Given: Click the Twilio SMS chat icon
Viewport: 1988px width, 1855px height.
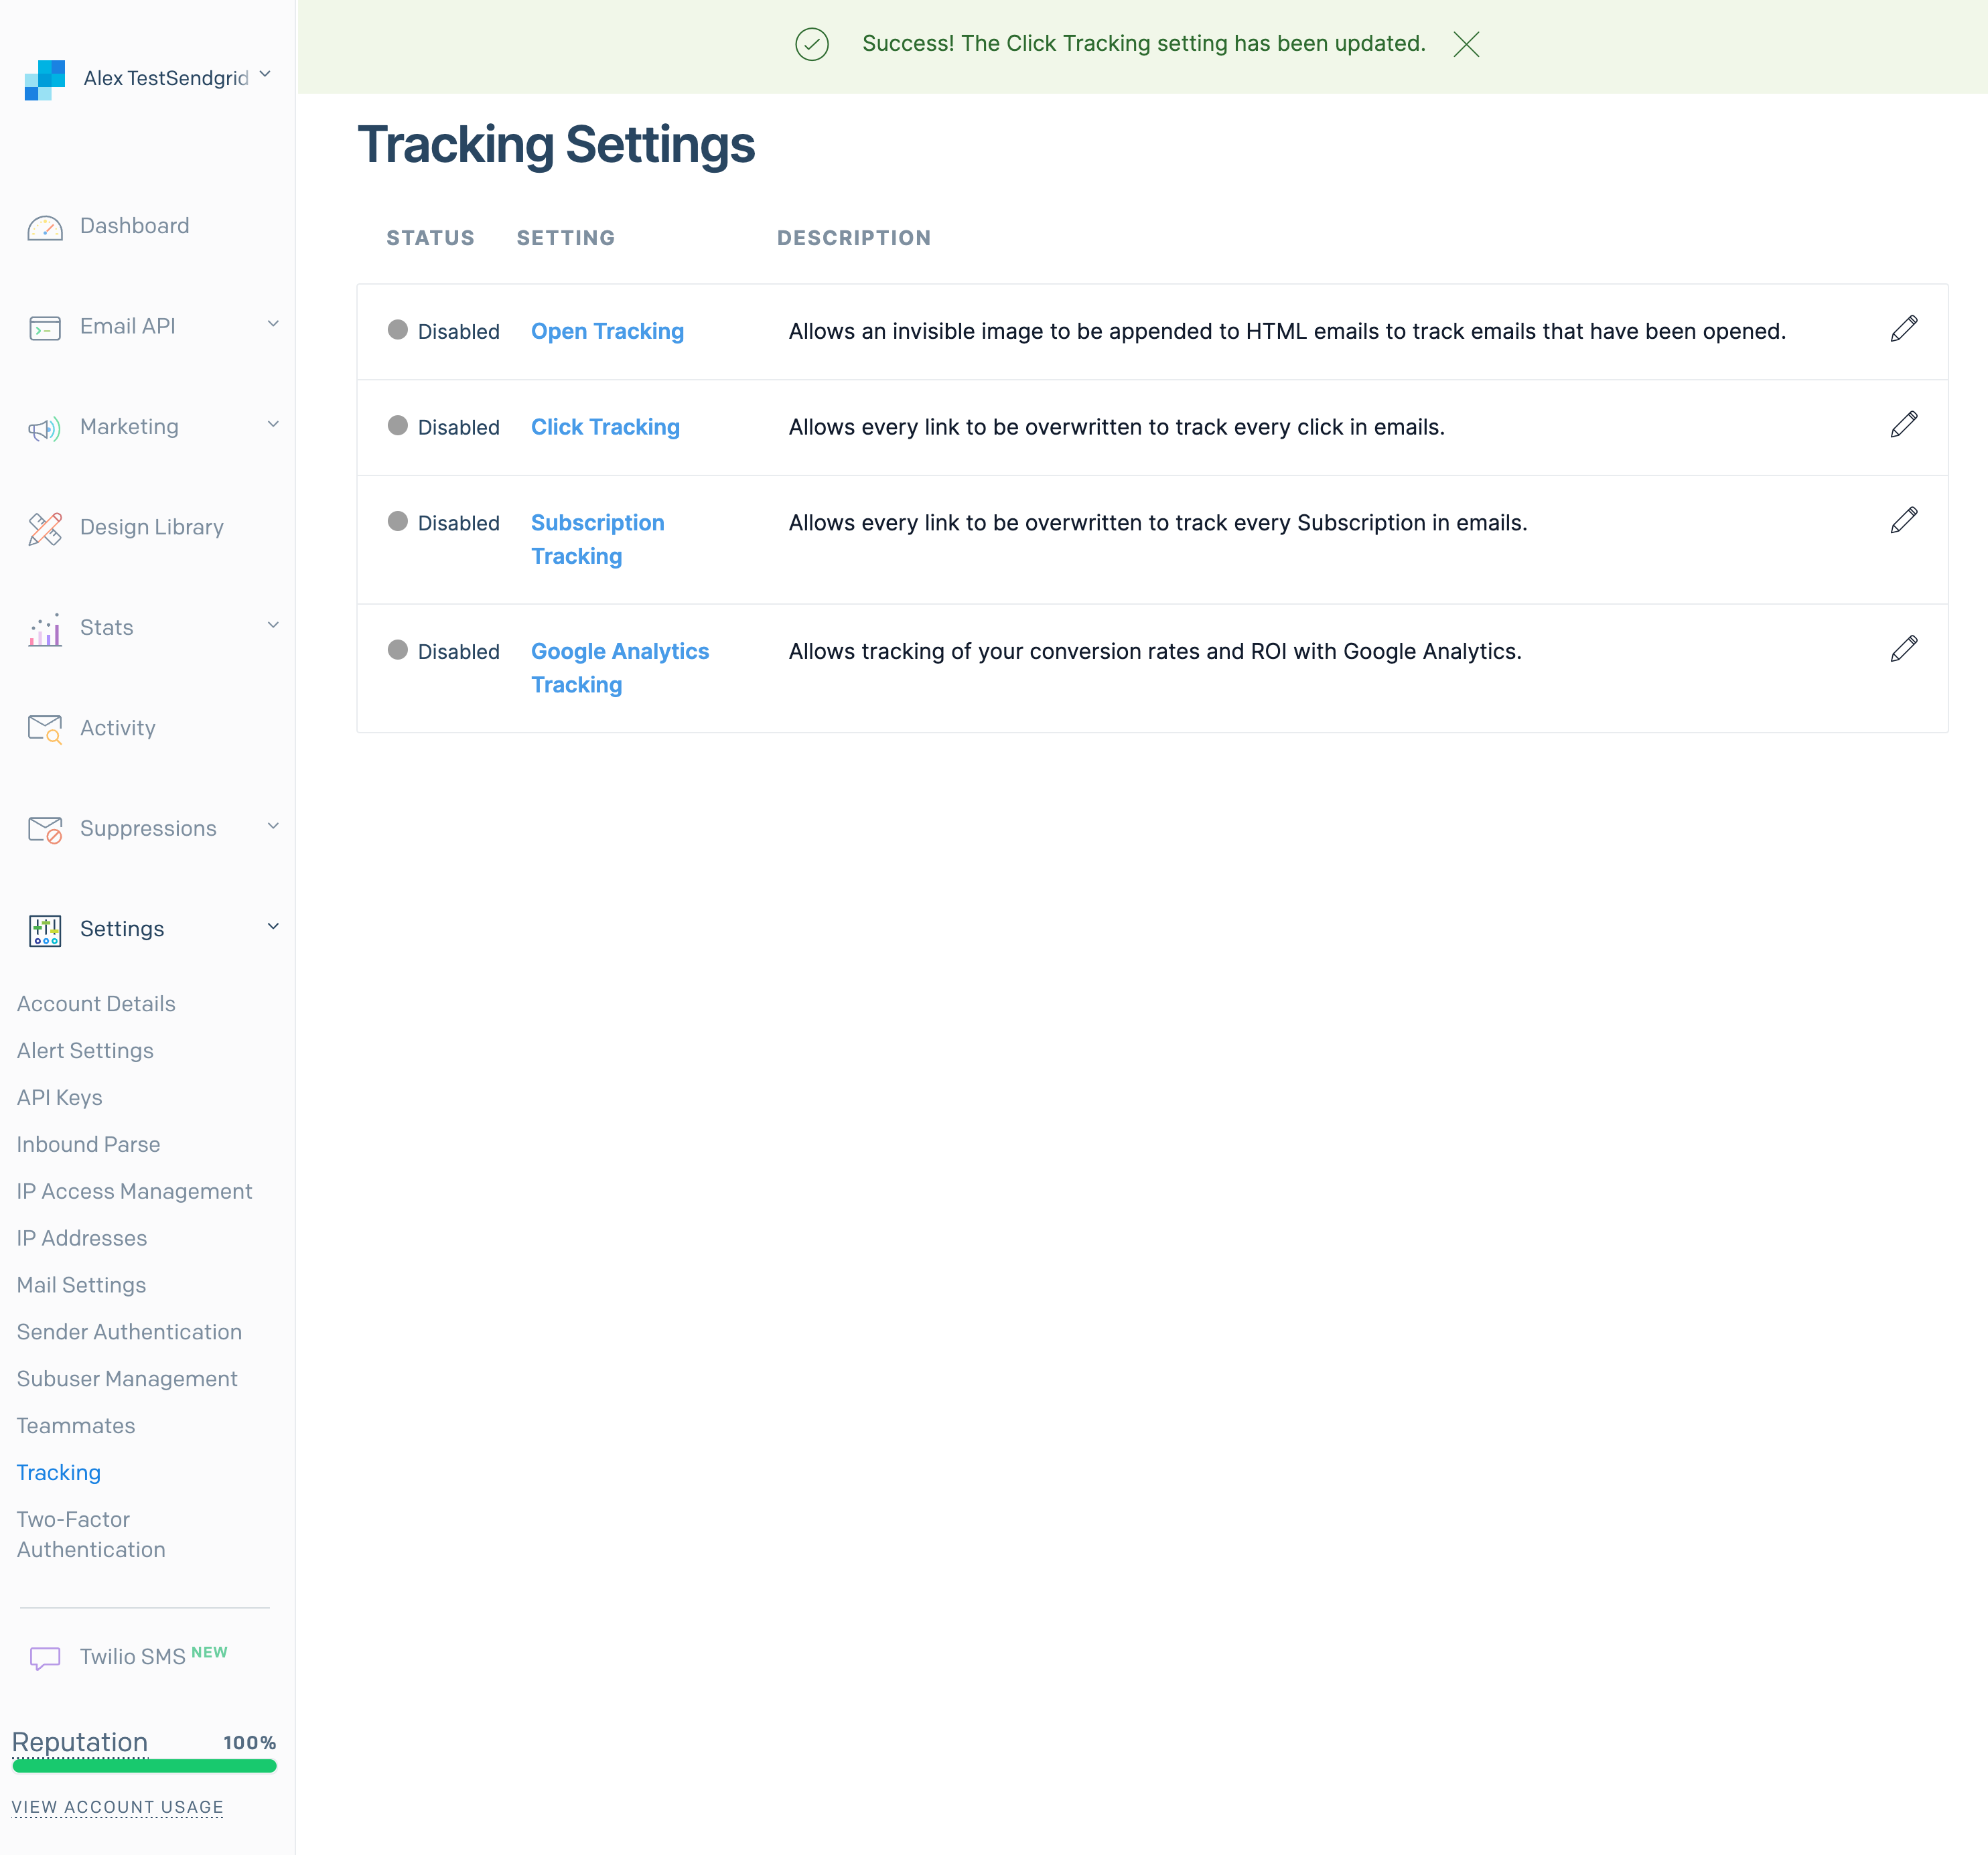Looking at the screenshot, I should click(45, 1658).
